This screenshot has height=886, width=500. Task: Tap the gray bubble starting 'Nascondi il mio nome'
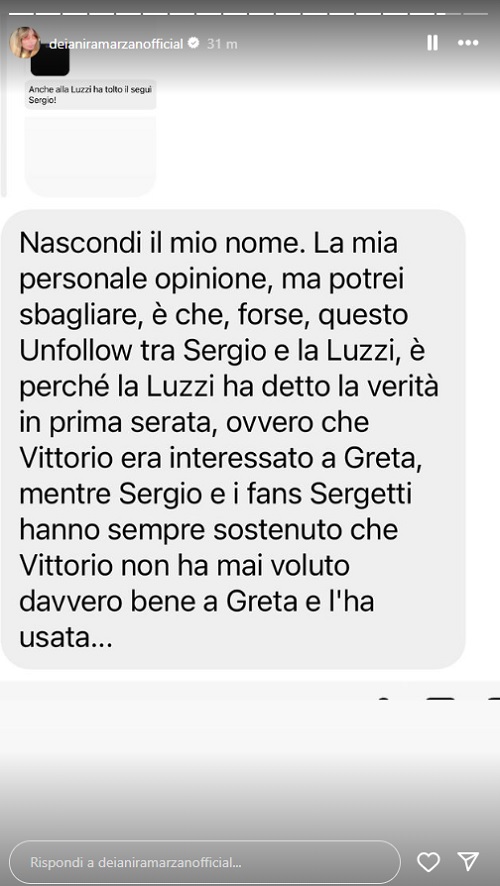click(233, 439)
